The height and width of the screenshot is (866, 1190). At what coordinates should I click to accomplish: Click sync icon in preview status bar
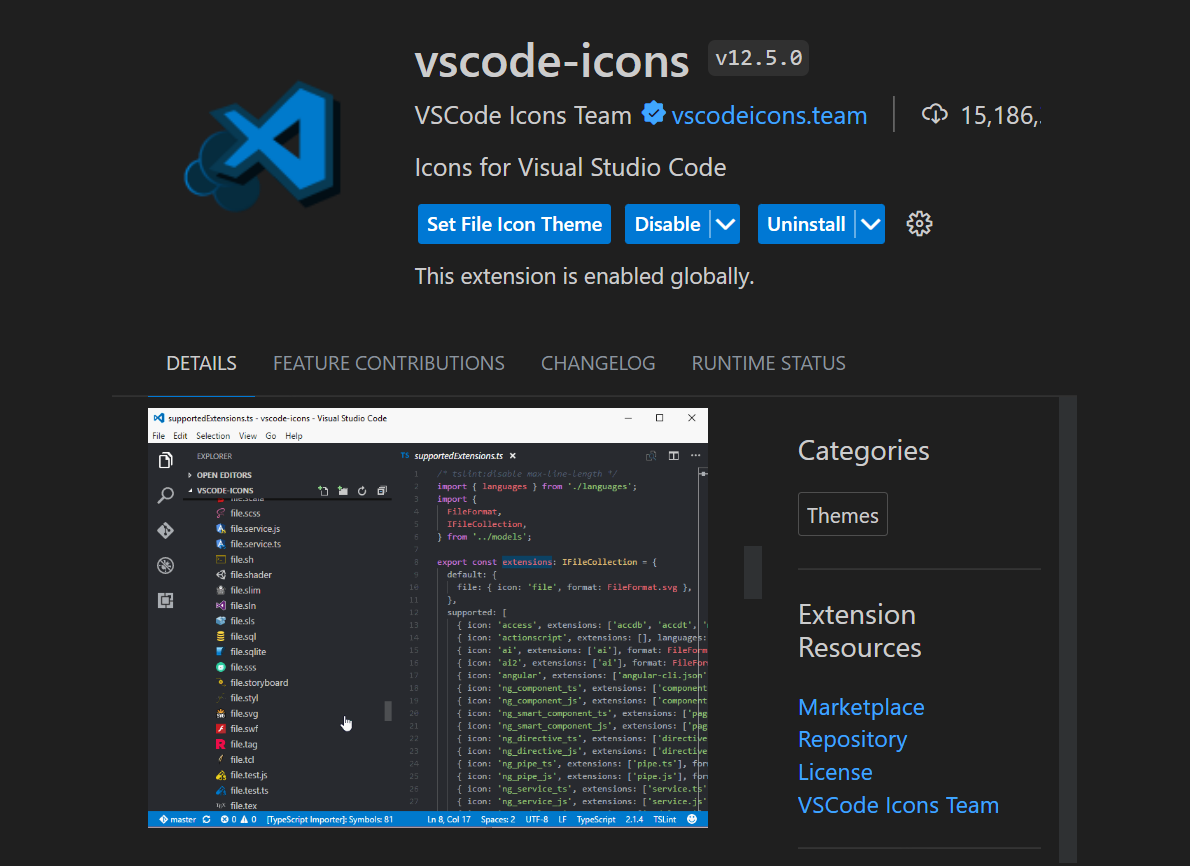[x=206, y=820]
